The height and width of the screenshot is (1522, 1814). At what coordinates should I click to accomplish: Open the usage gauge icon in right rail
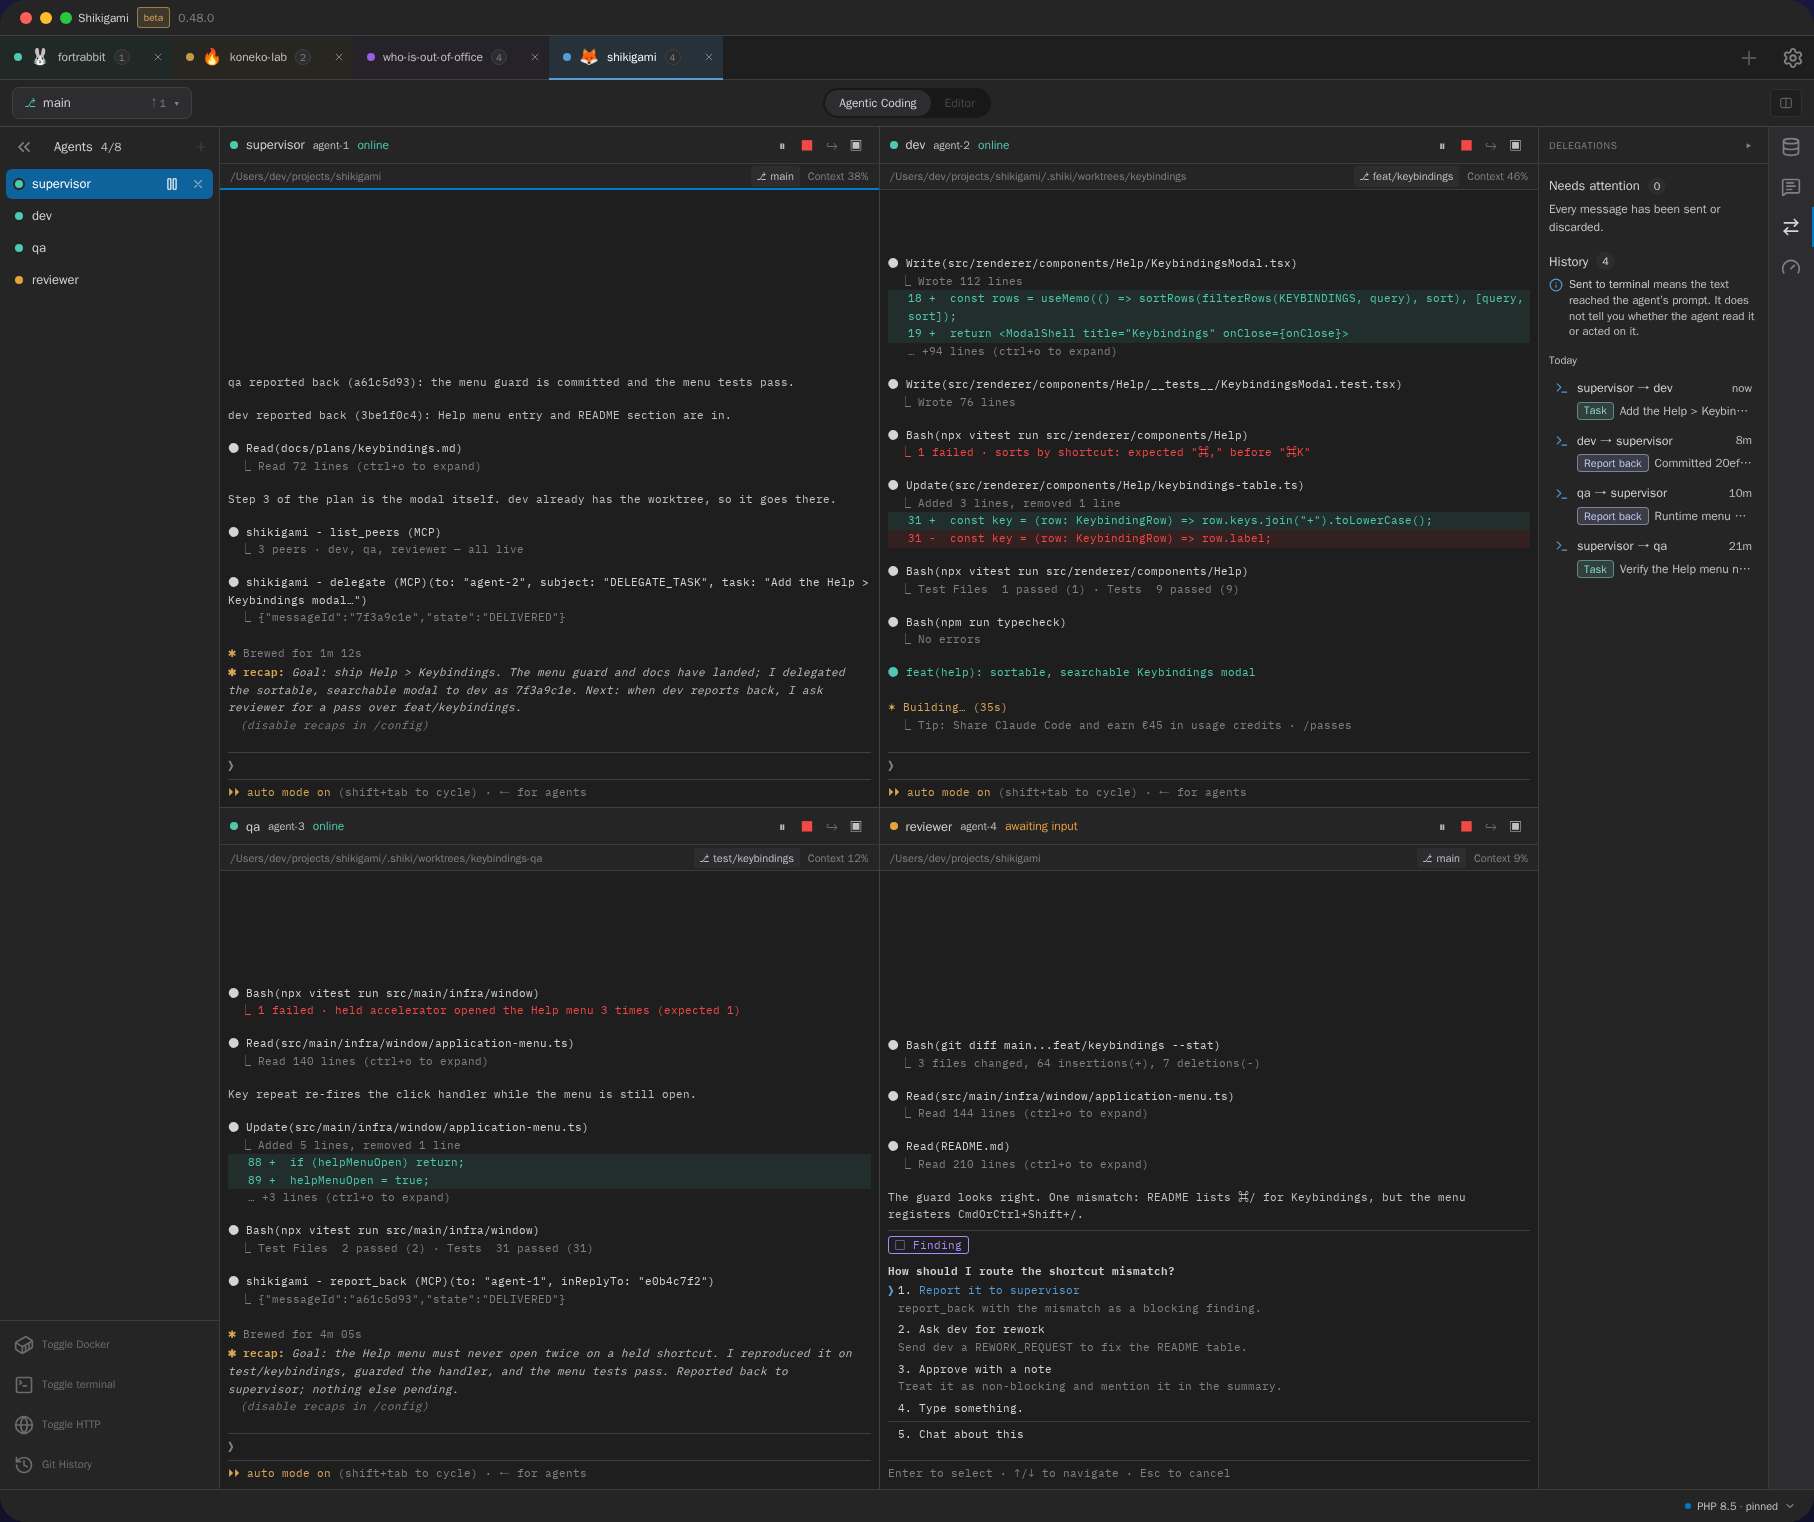click(x=1791, y=267)
